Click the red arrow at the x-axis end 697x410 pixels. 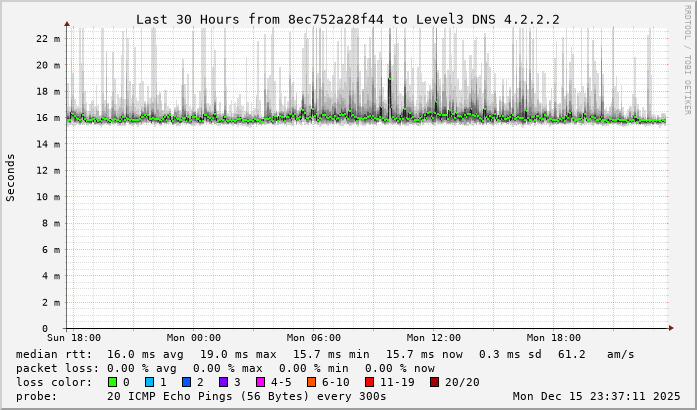673,328
